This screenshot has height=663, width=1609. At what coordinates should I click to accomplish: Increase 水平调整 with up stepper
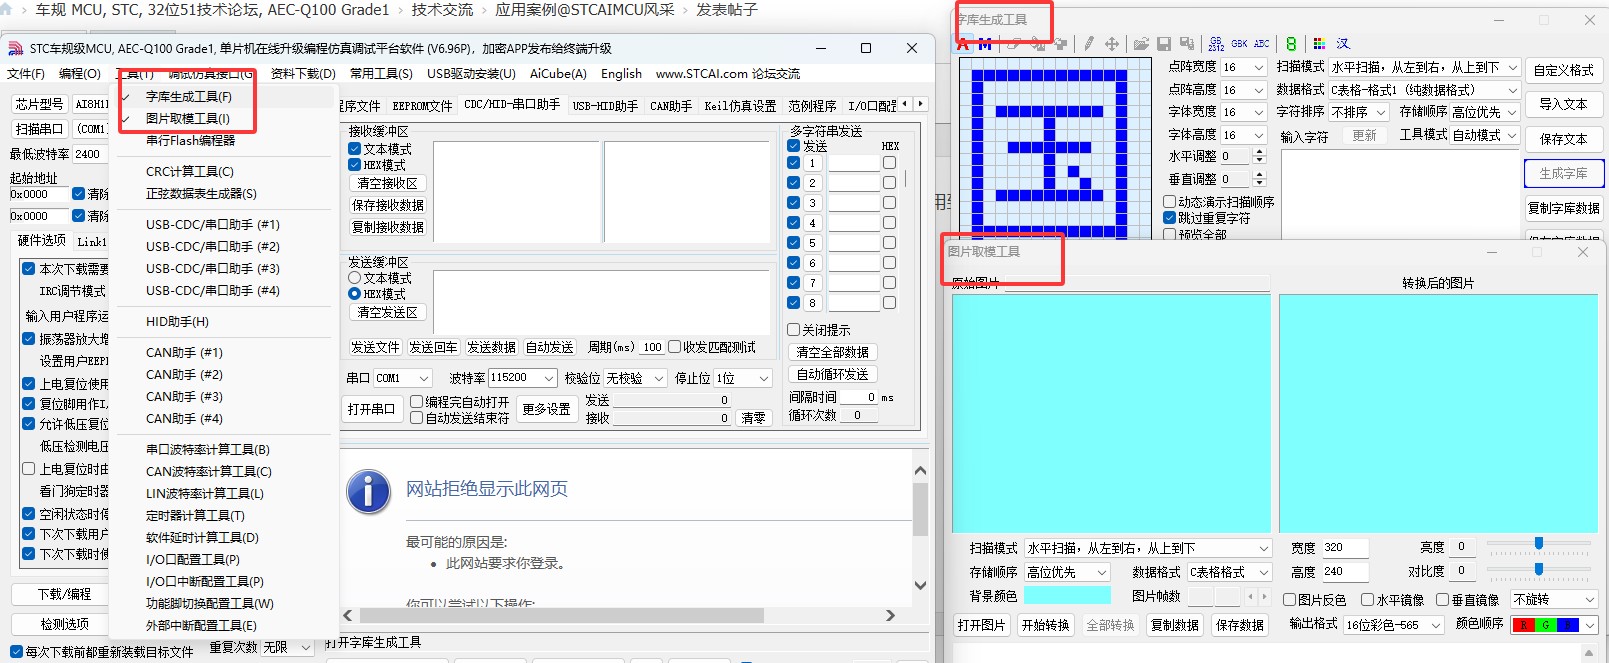tap(1259, 152)
